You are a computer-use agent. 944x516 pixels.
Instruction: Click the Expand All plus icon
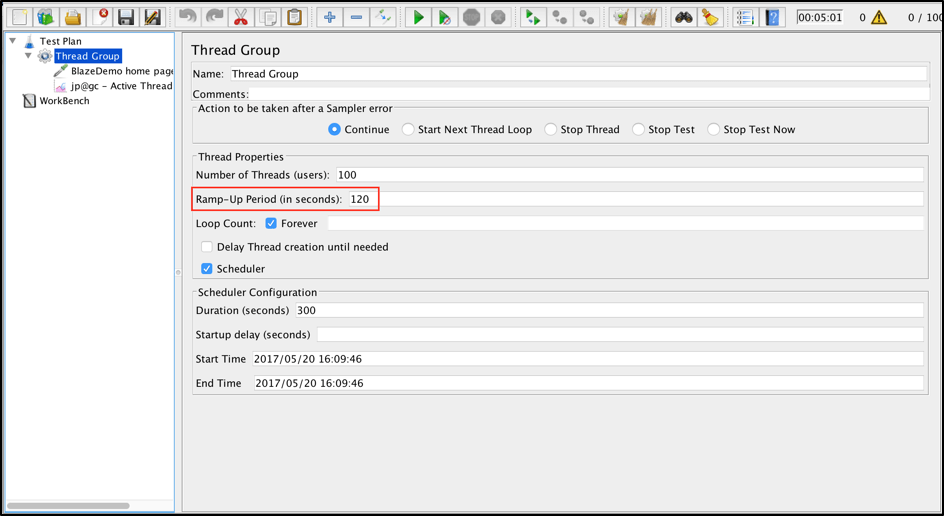[330, 17]
